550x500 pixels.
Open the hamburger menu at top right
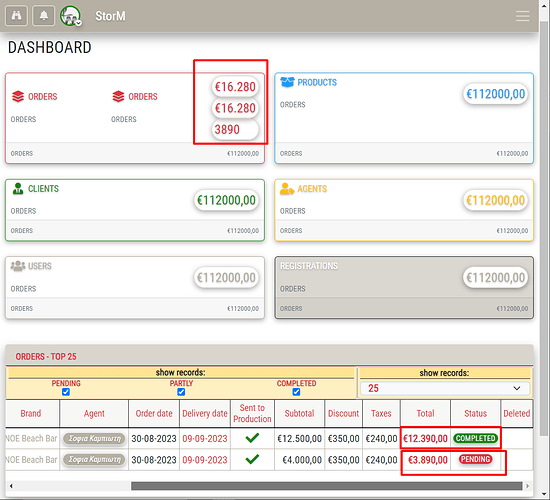point(522,16)
